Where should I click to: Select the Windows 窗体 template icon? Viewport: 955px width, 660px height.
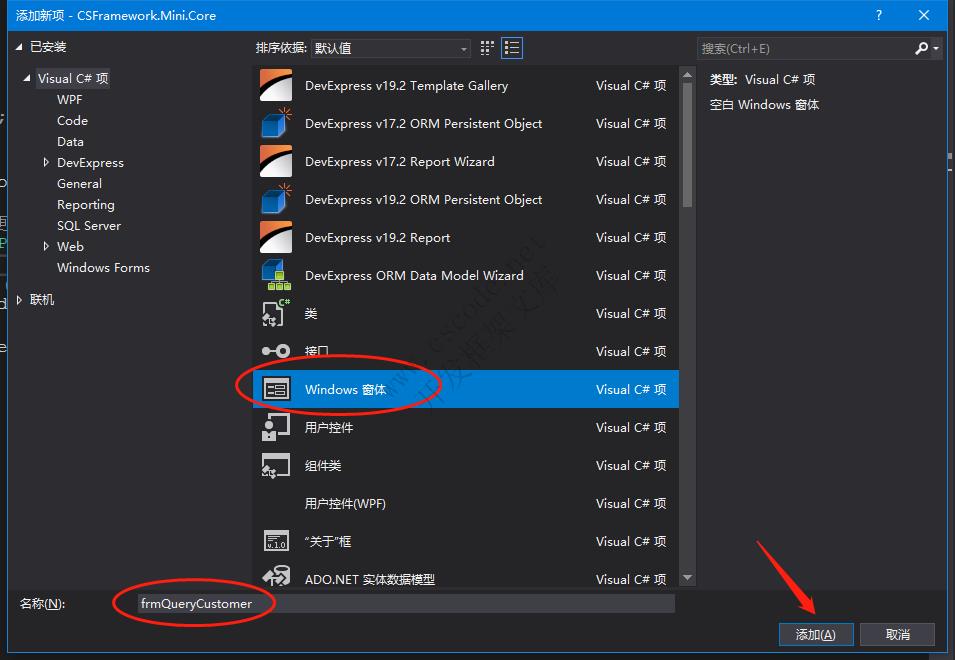(x=275, y=389)
